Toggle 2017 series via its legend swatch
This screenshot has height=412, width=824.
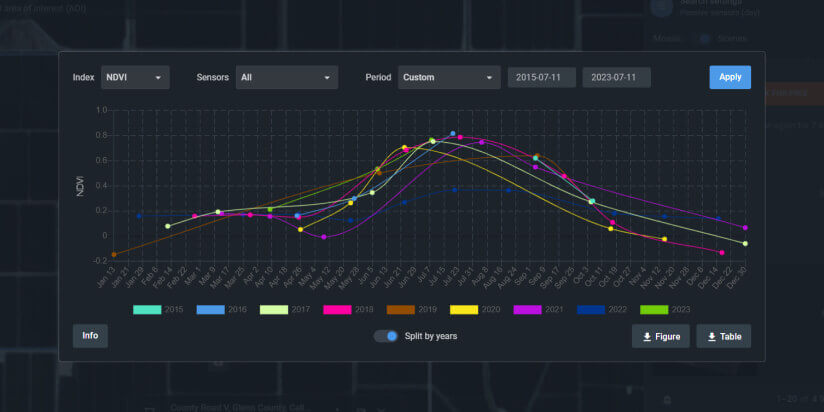274,310
